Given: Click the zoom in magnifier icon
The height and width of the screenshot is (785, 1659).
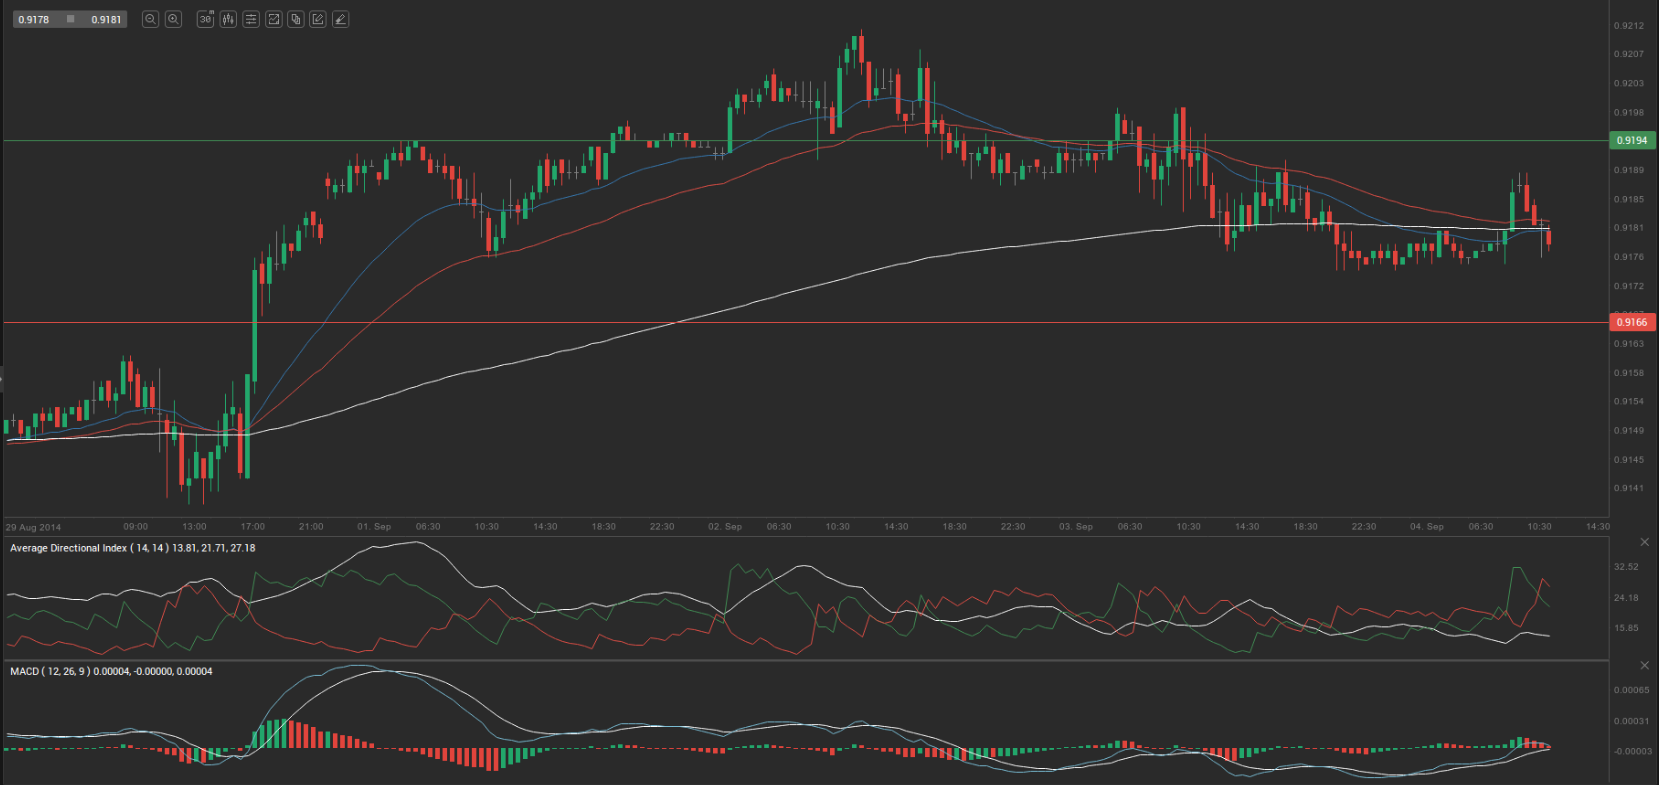Looking at the screenshot, I should (173, 19).
